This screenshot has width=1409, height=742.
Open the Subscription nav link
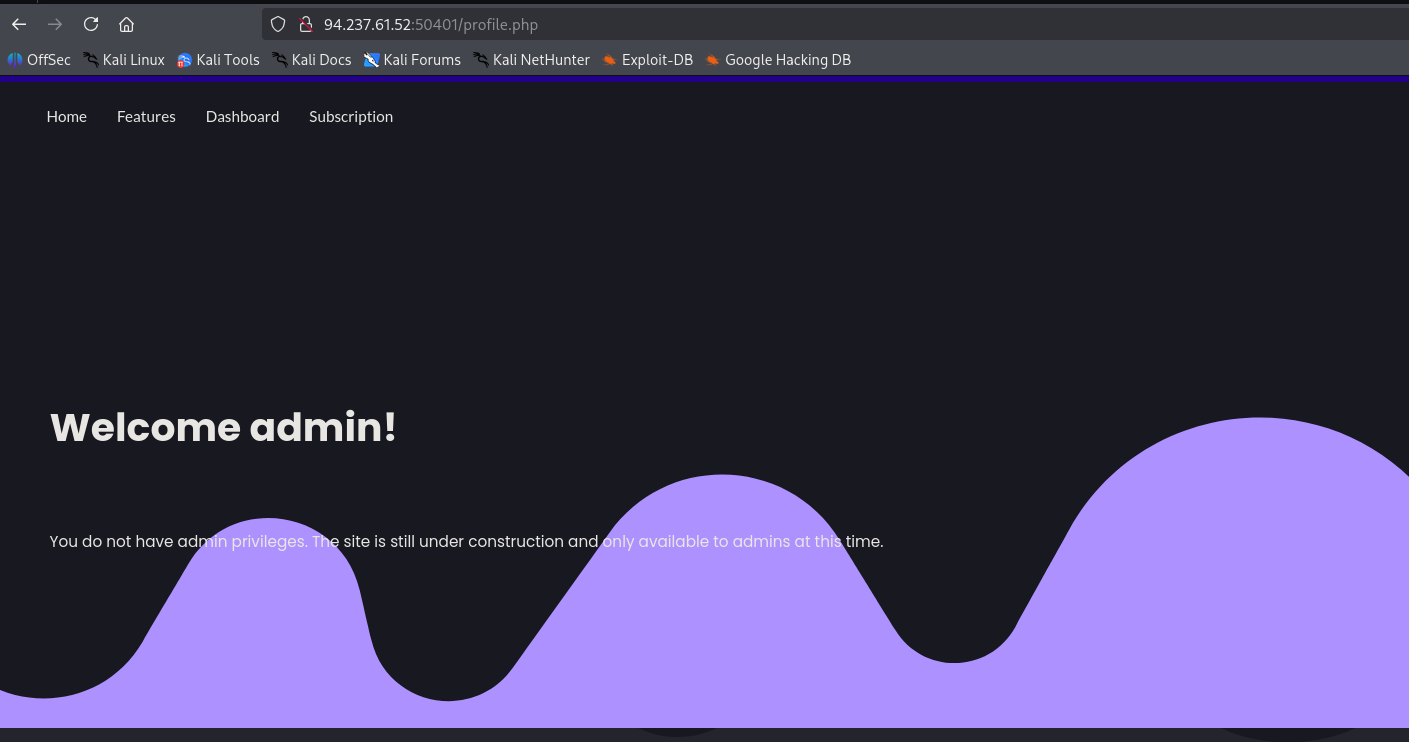pyautogui.click(x=351, y=117)
